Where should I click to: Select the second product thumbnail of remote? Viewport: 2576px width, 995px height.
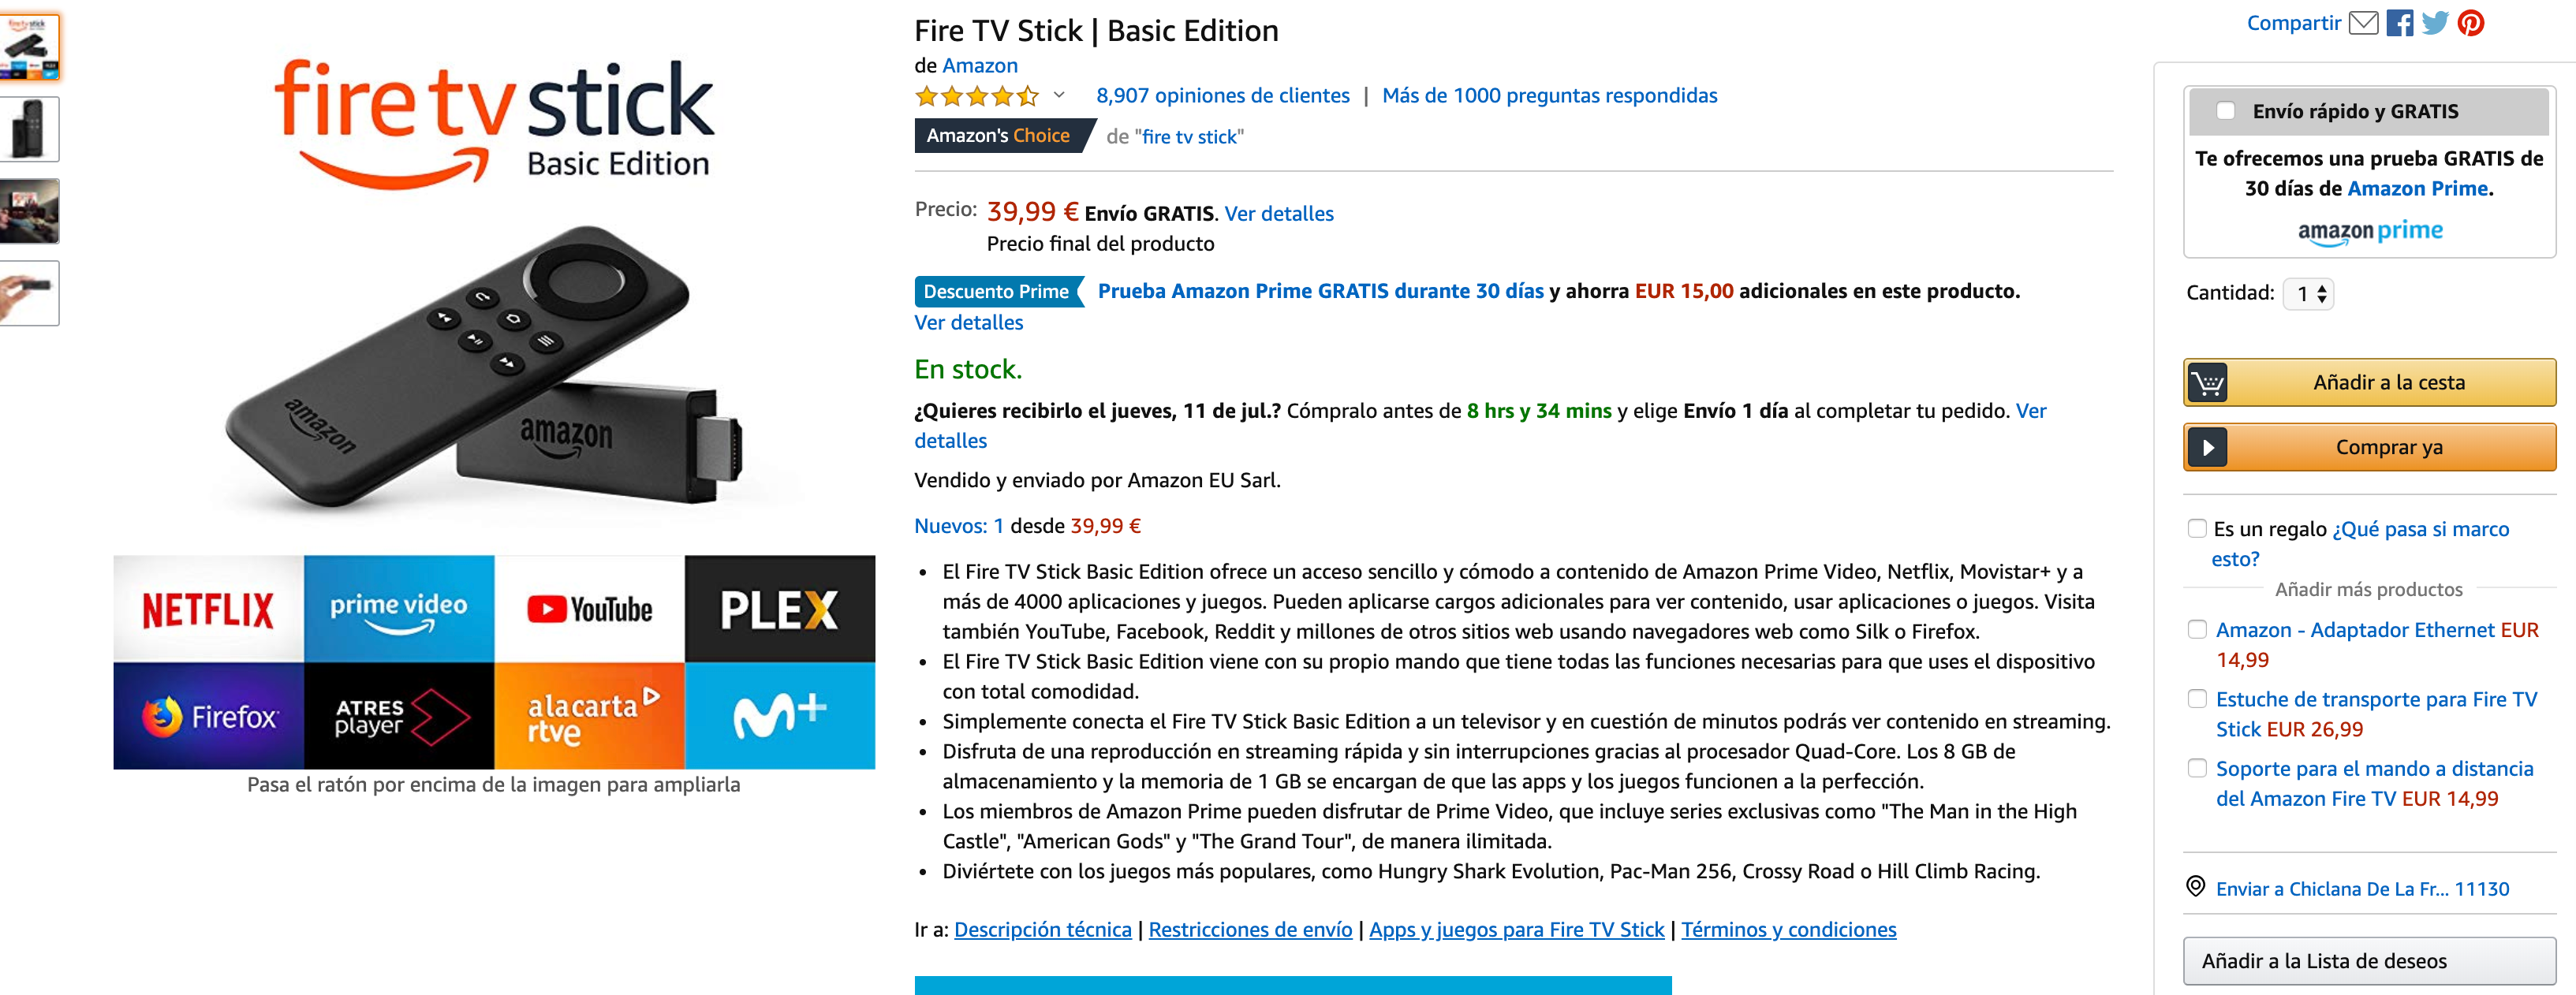coord(29,129)
